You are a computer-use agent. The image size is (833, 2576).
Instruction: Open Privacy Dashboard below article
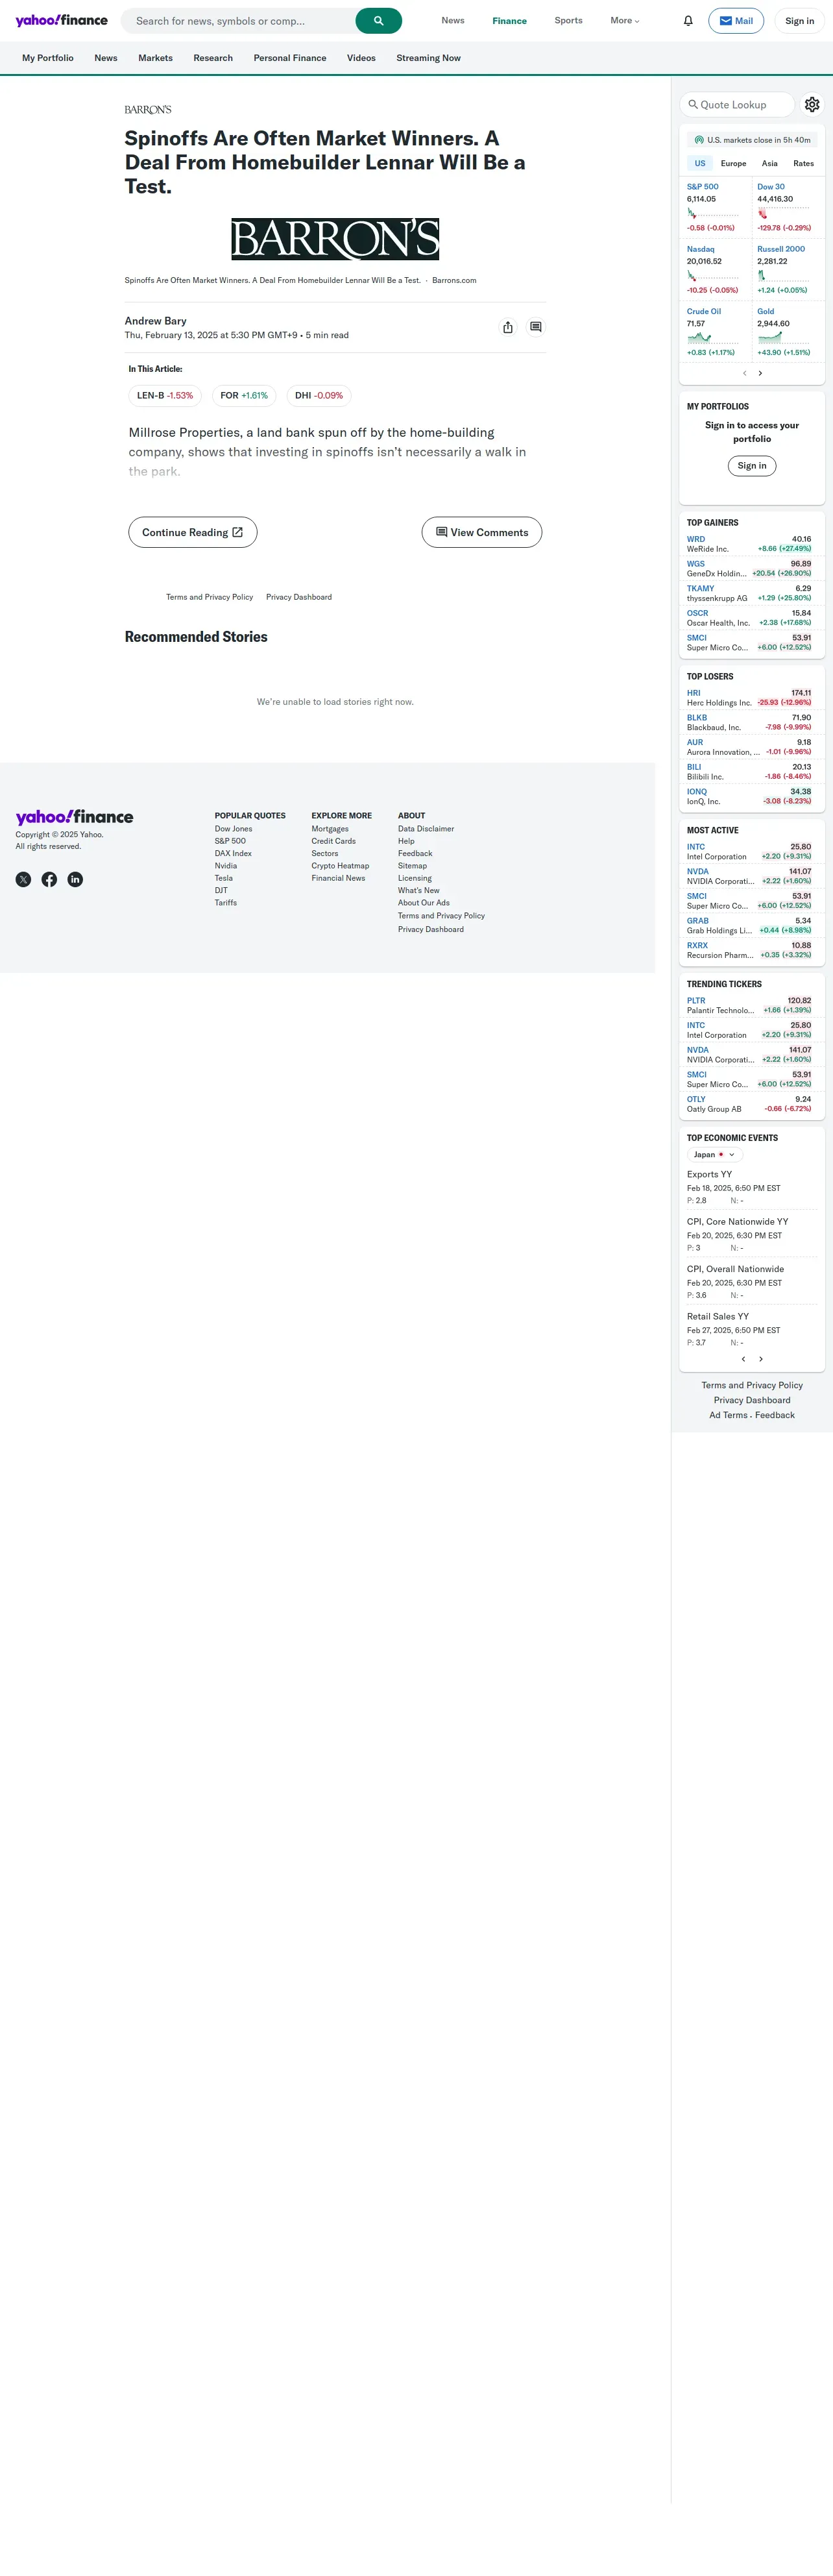coord(299,597)
